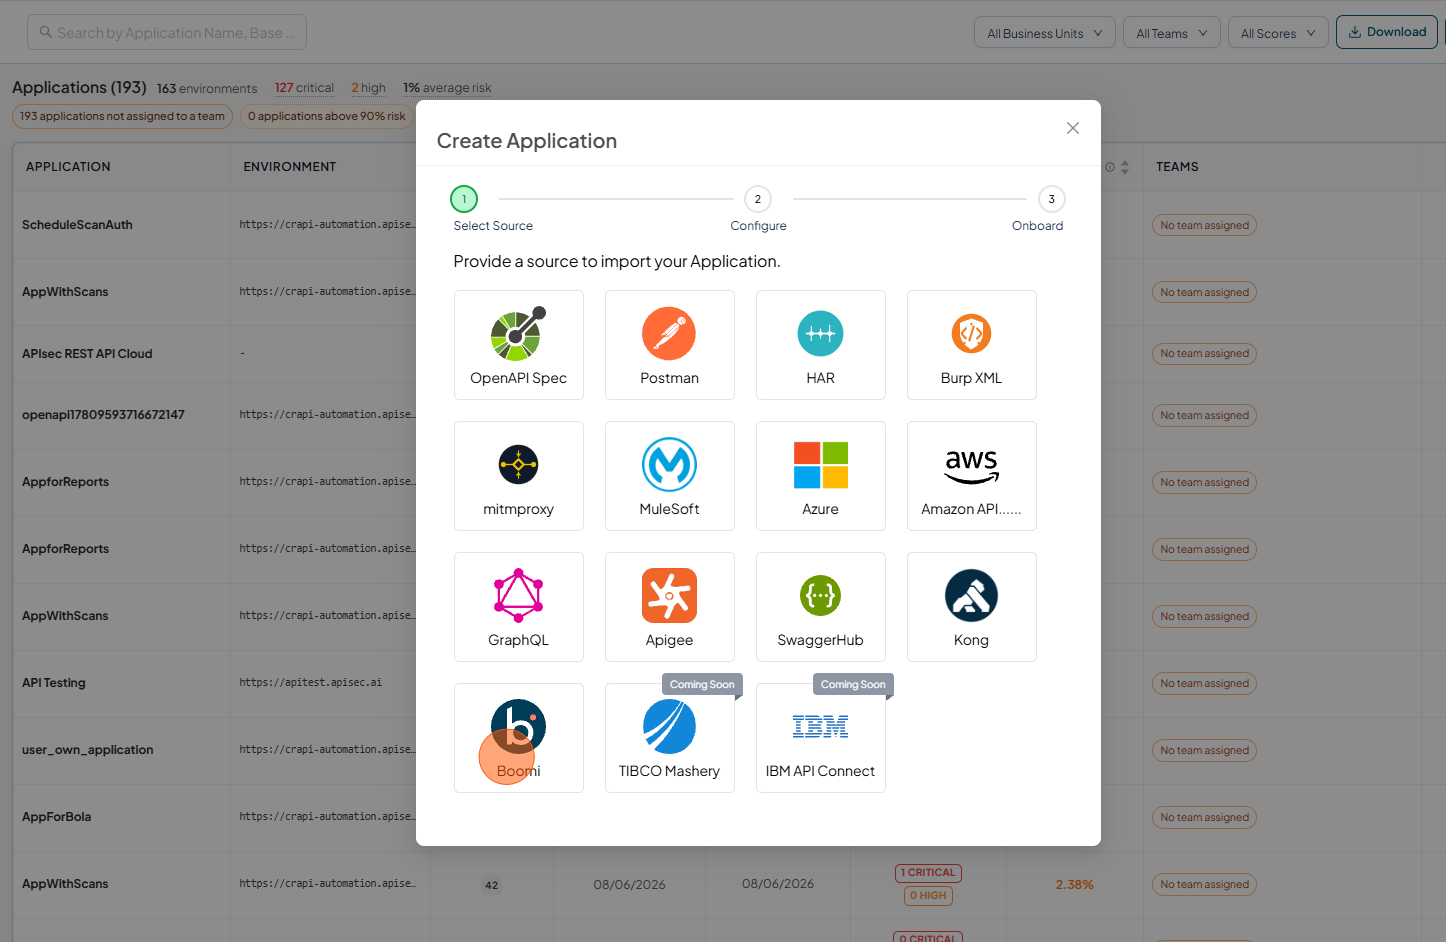Click No team assigned badge for AppForBola
The height and width of the screenshot is (942, 1446).
[1204, 818]
